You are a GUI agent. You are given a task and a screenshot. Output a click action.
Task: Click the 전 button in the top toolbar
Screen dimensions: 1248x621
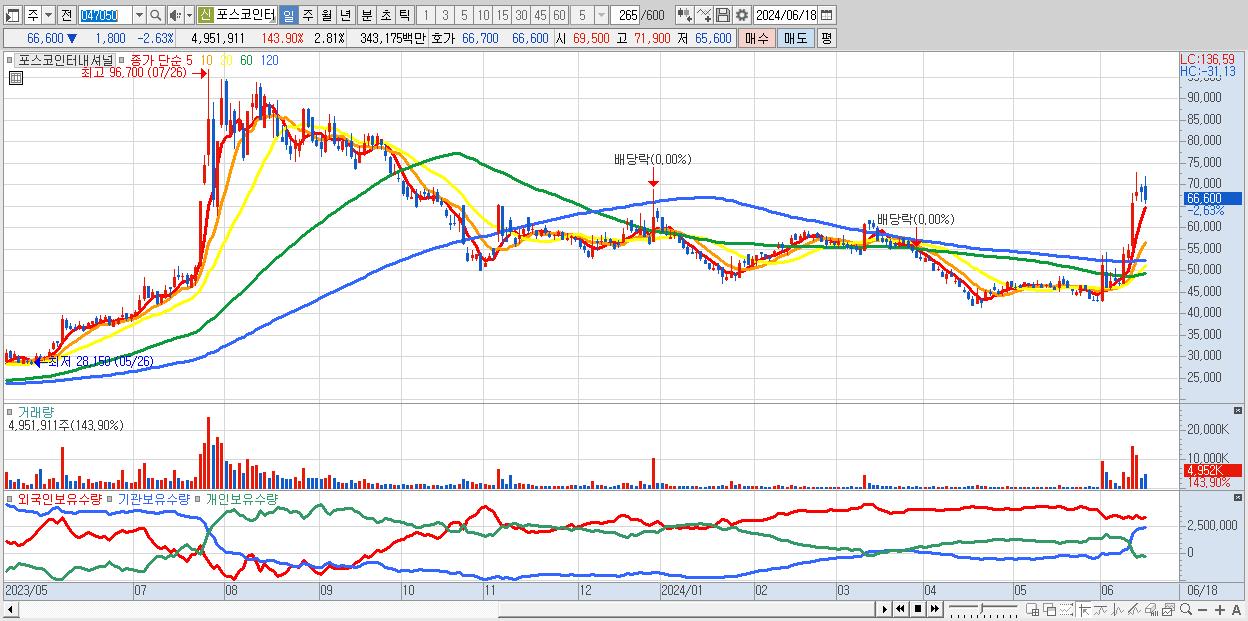point(66,15)
